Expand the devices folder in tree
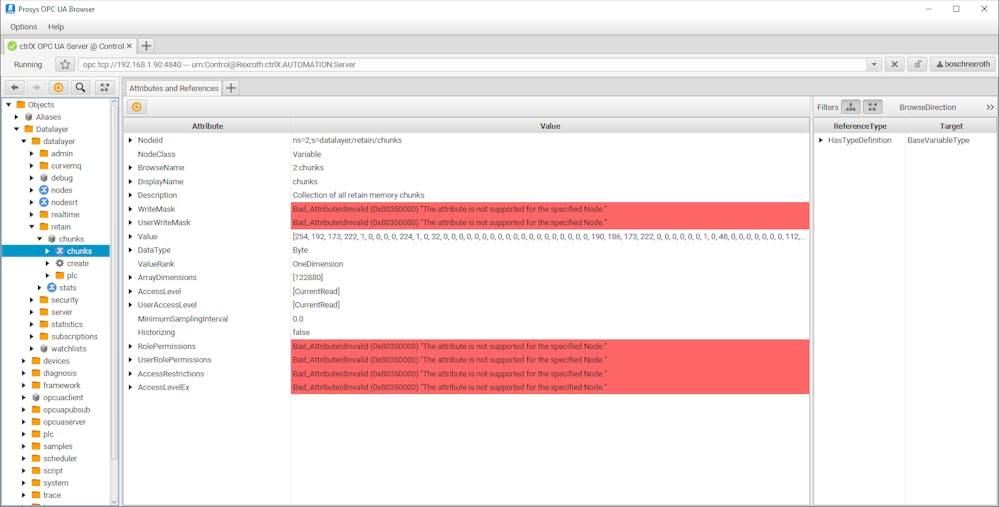 click(24, 361)
